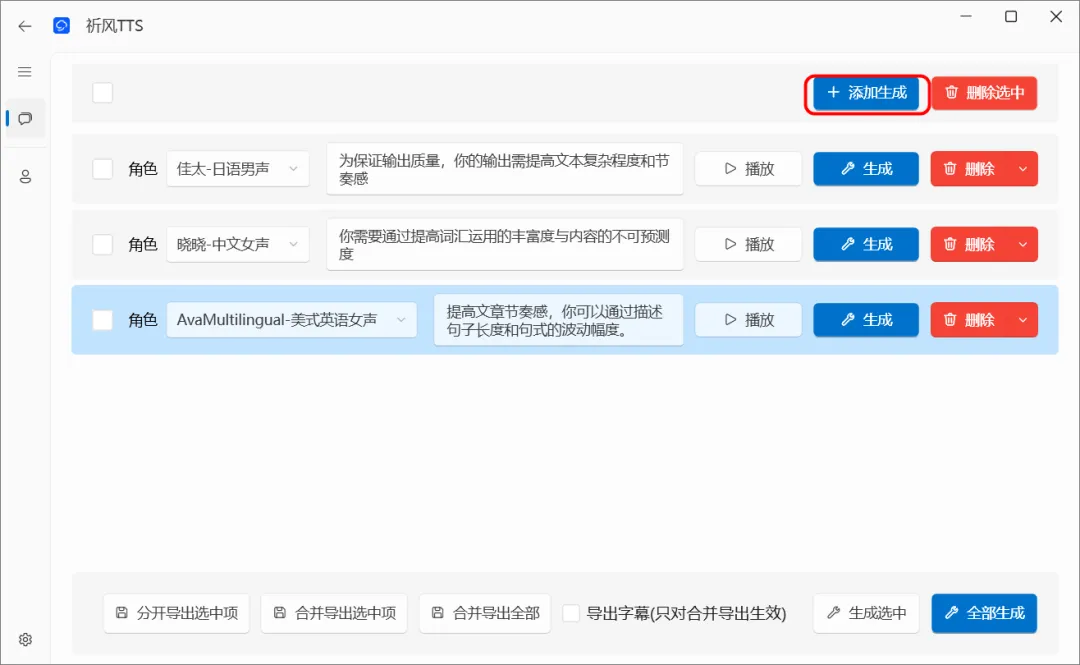Viewport: 1080px width, 665px height.
Task: Edit text field starting 为保证输出质量
Action: (505, 169)
